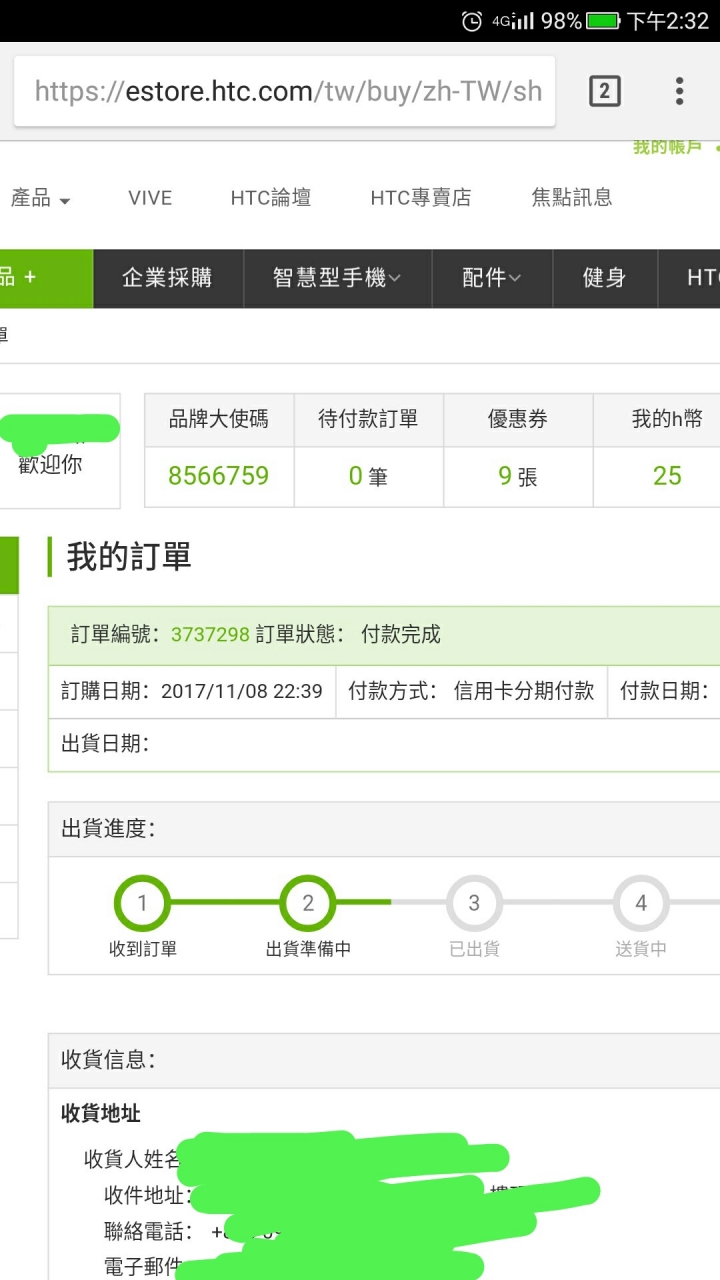Select the 健身 fitness tab
Image resolution: width=720 pixels, height=1280 pixels.
click(x=604, y=278)
